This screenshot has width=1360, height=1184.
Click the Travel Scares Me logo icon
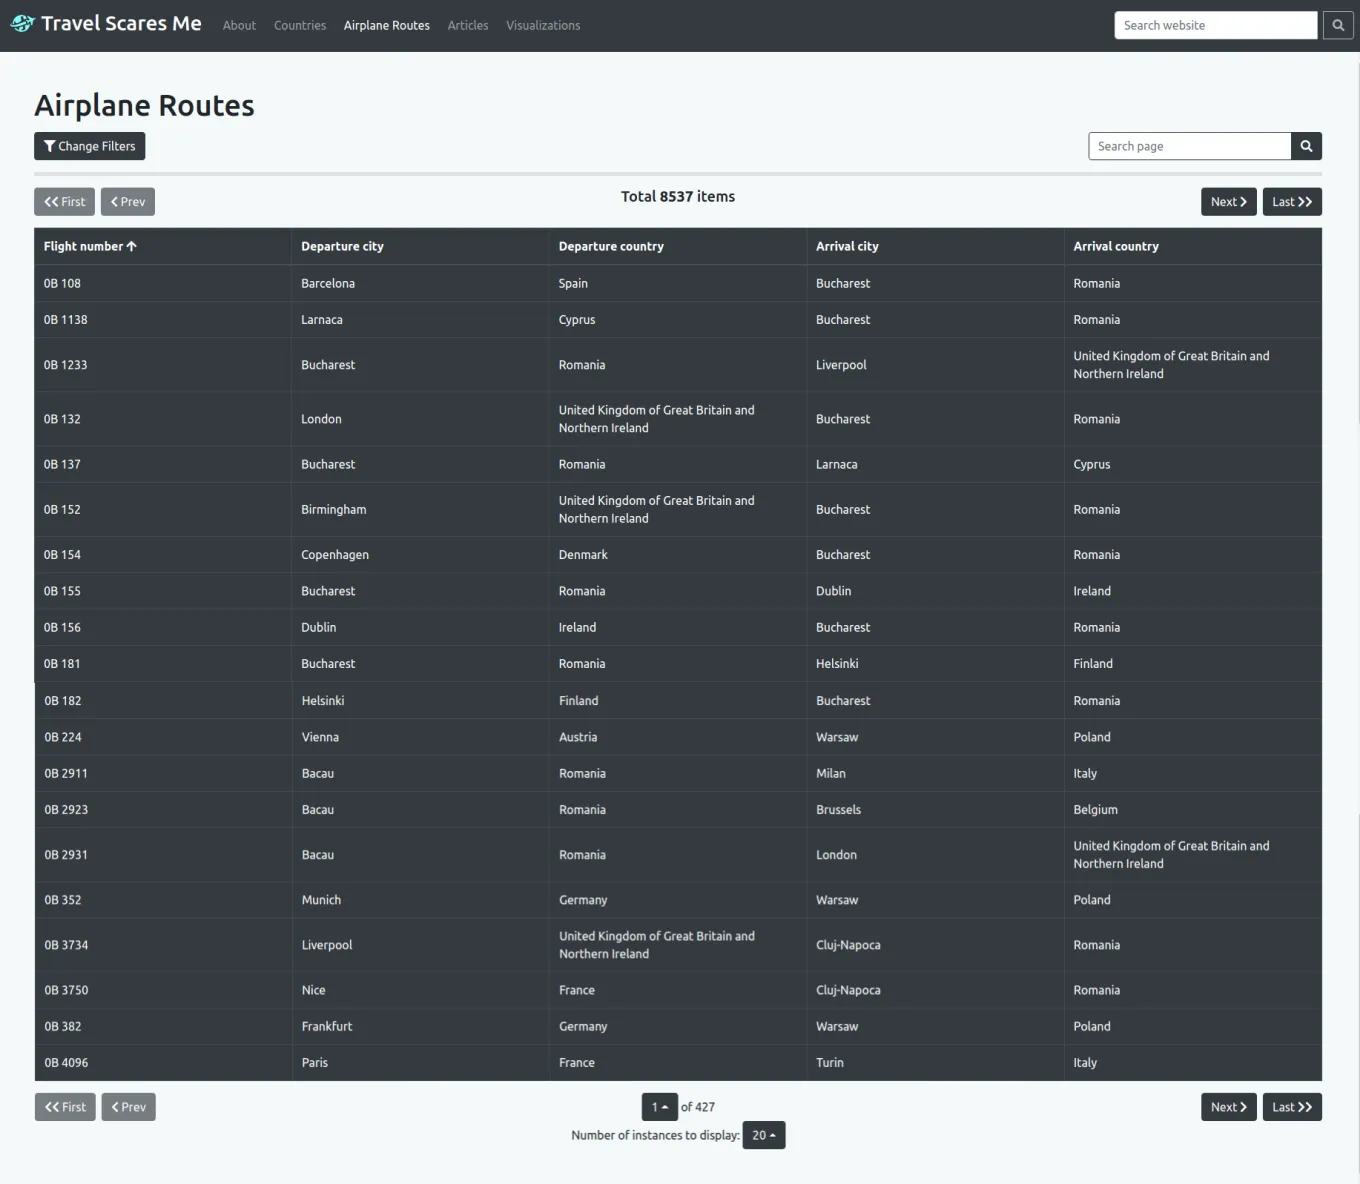tap(22, 23)
